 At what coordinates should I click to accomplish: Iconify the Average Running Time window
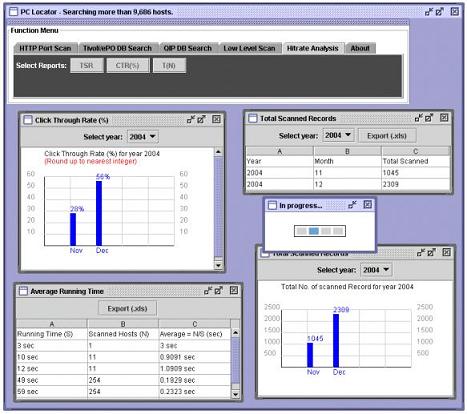click(208, 291)
